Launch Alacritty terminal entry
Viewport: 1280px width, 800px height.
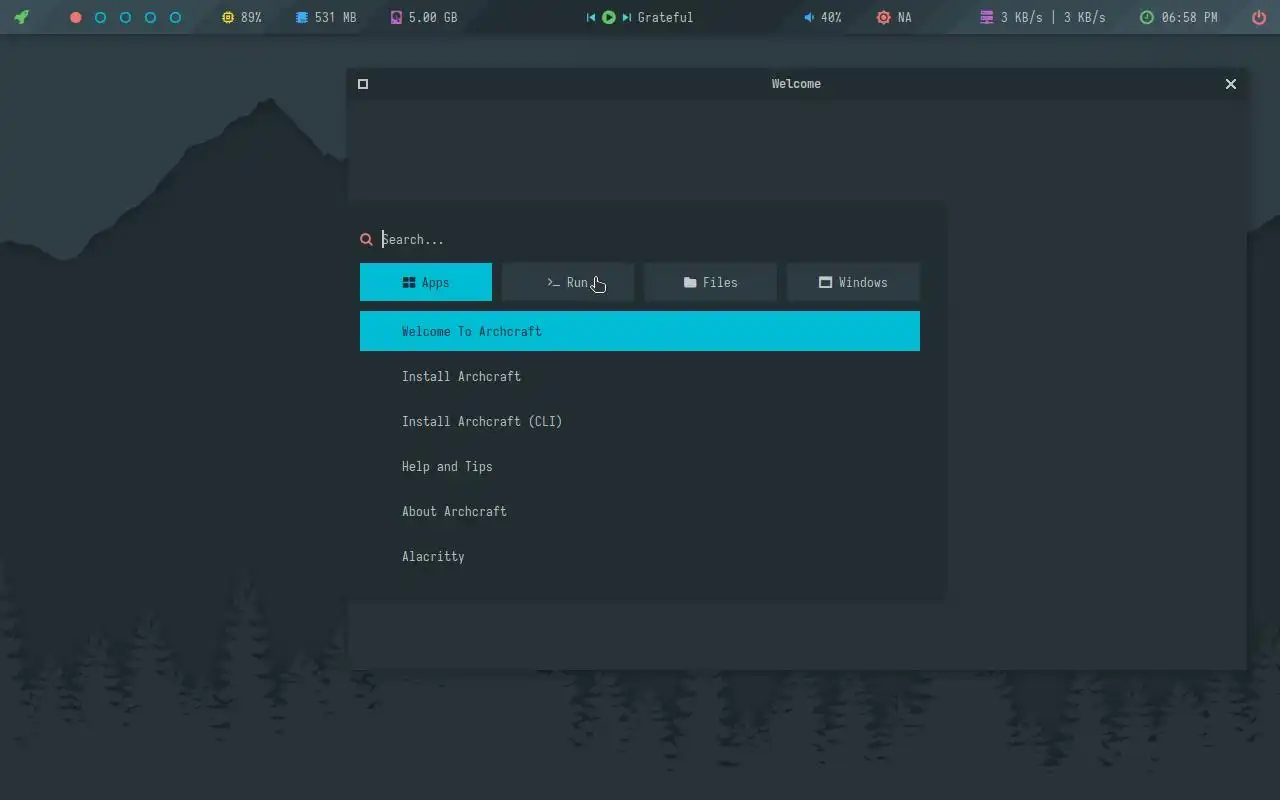point(640,556)
